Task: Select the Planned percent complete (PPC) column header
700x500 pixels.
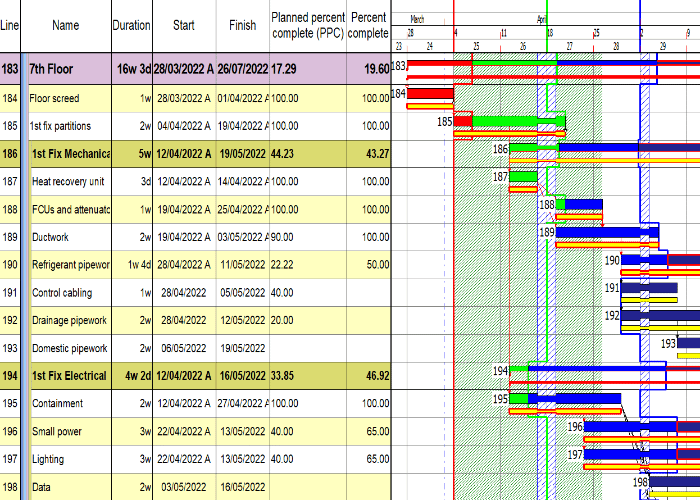Action: click(x=308, y=25)
